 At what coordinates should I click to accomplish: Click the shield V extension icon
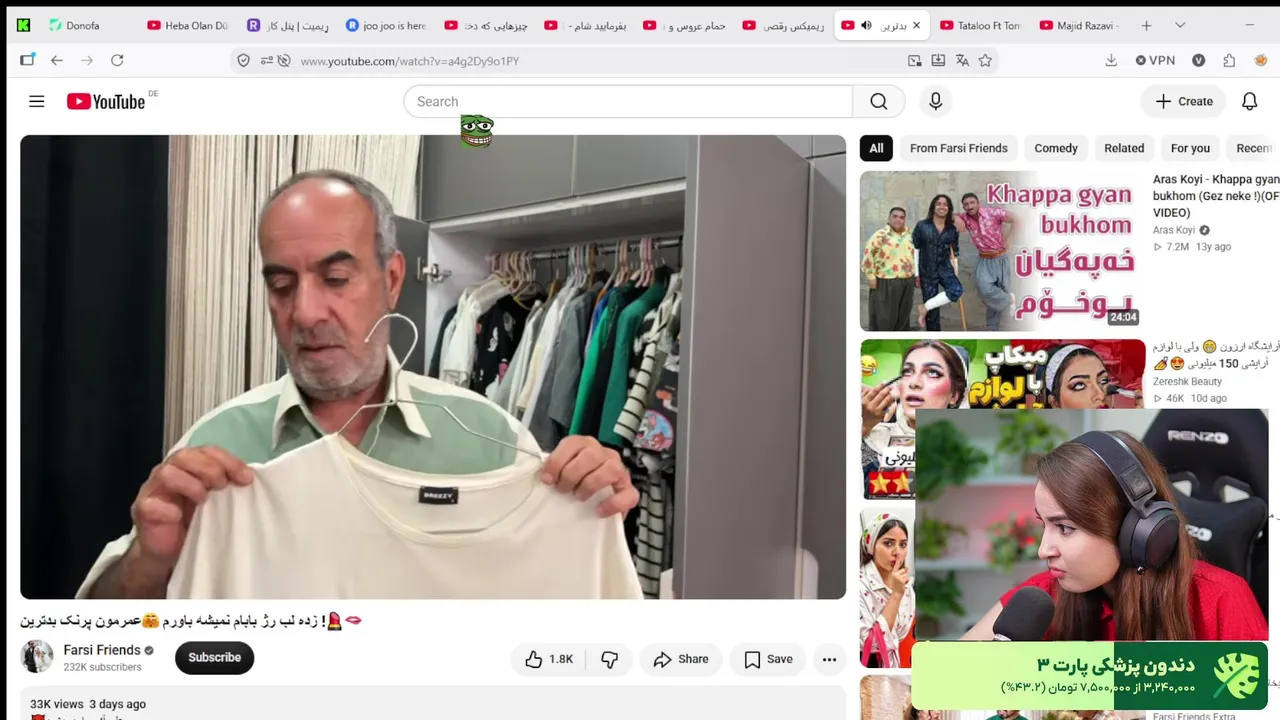point(1198,61)
